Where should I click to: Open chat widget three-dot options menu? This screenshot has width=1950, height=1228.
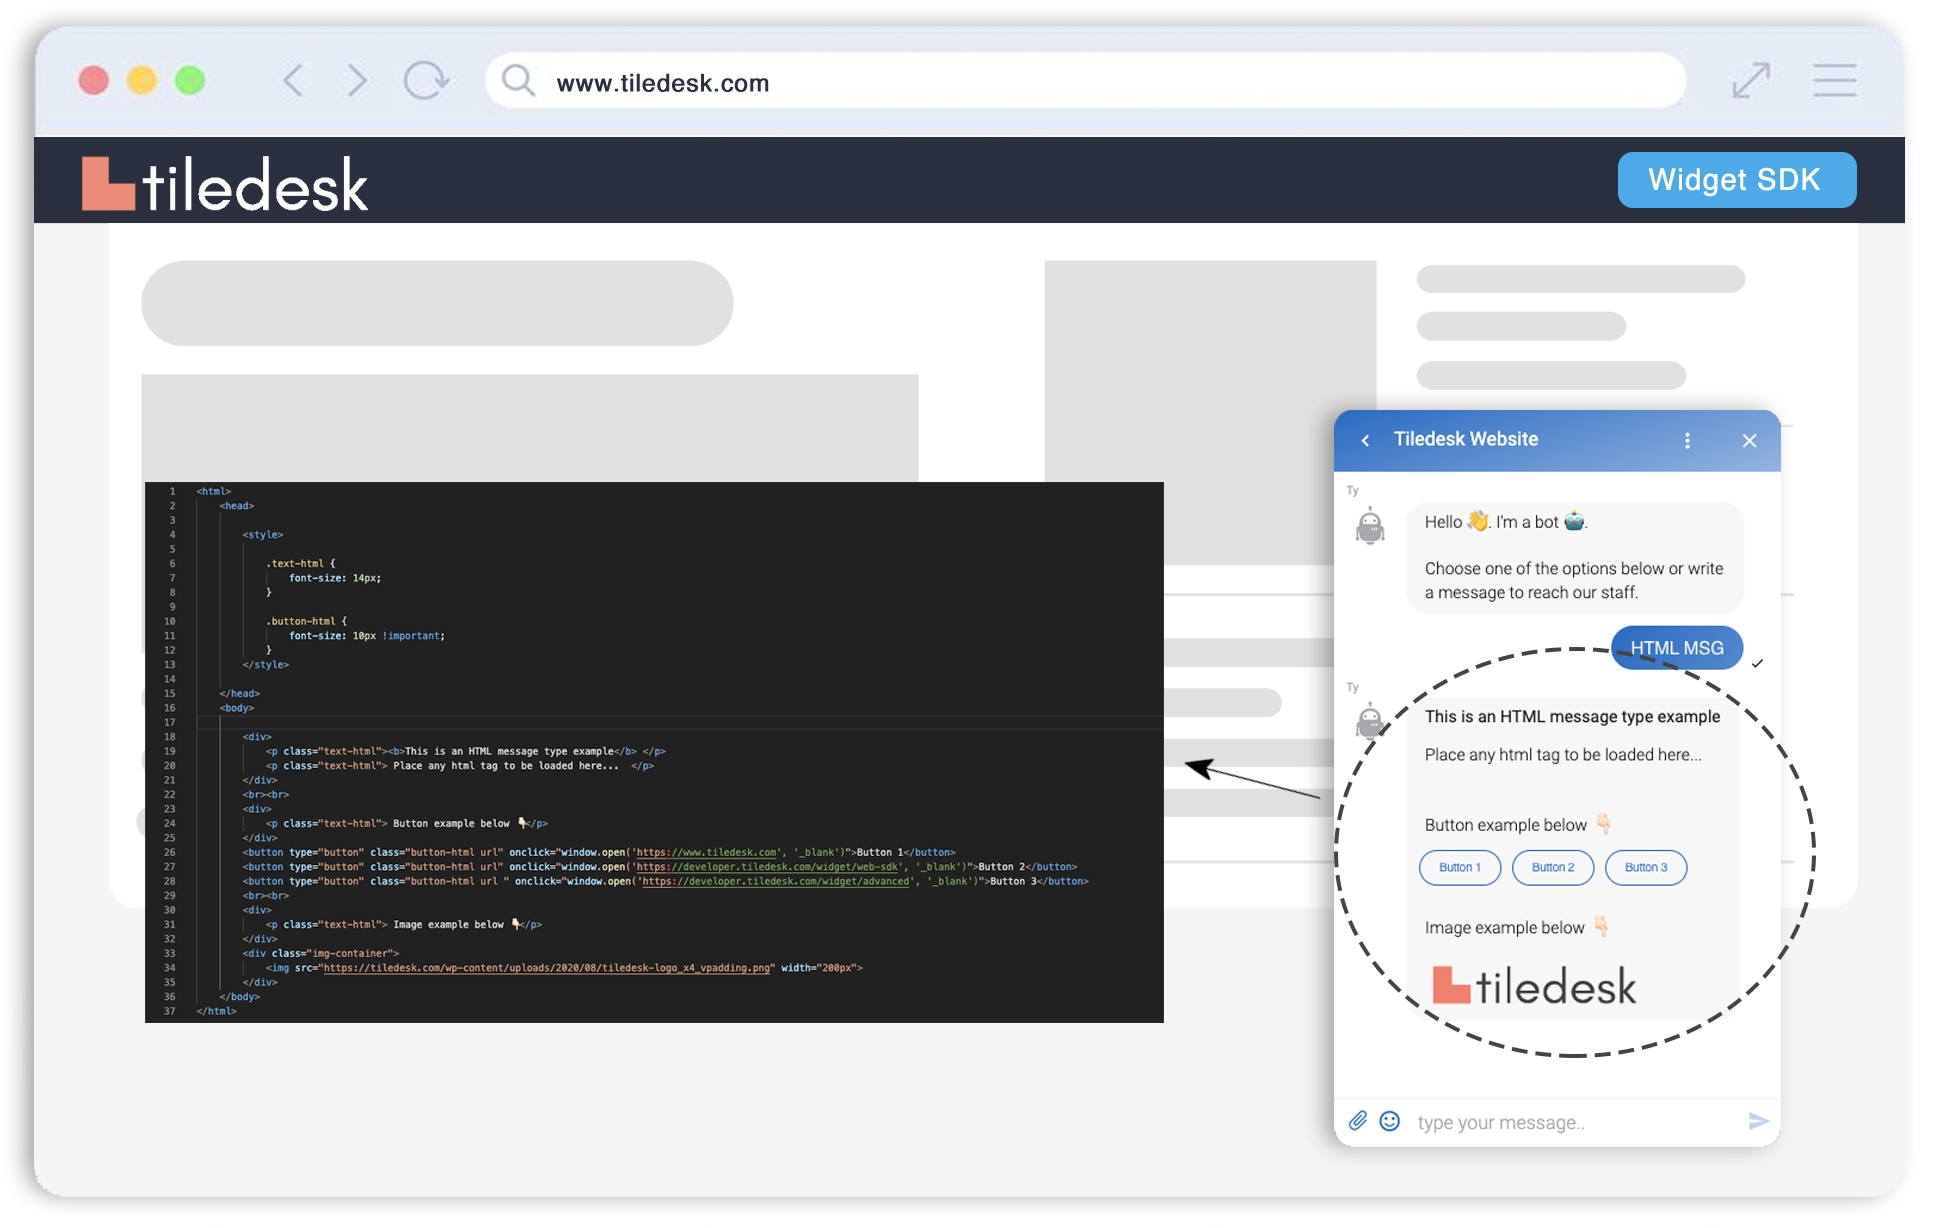[1688, 441]
